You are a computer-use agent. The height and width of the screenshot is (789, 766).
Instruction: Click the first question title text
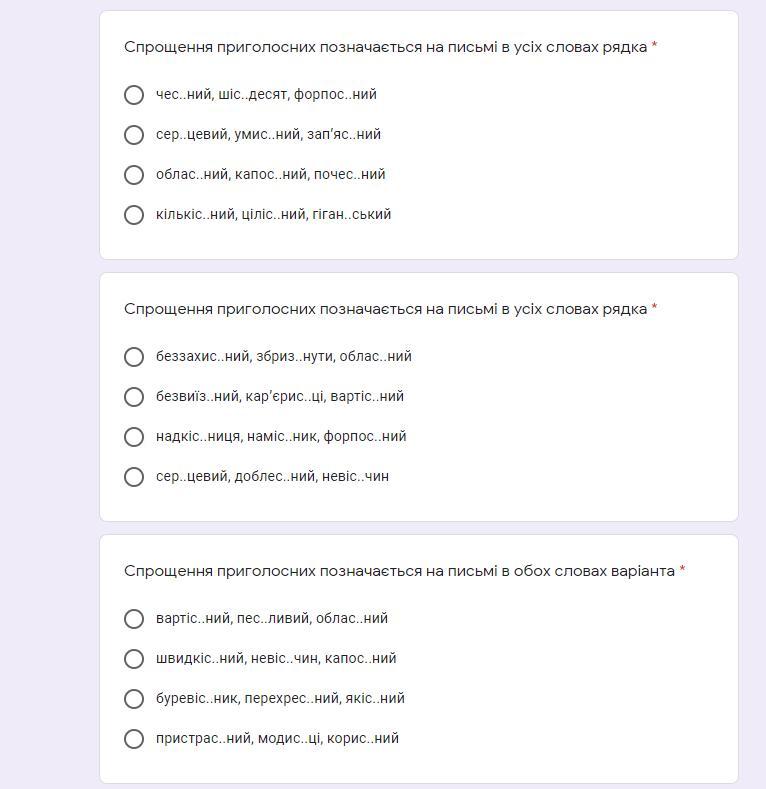coord(386,47)
